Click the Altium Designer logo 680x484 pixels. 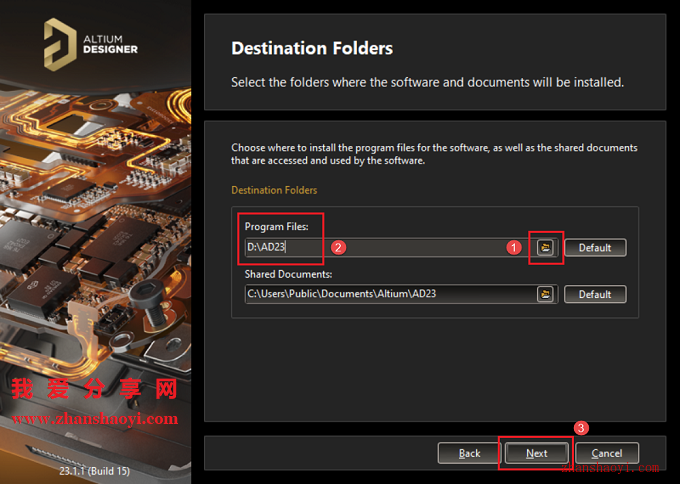pyautogui.click(x=91, y=44)
